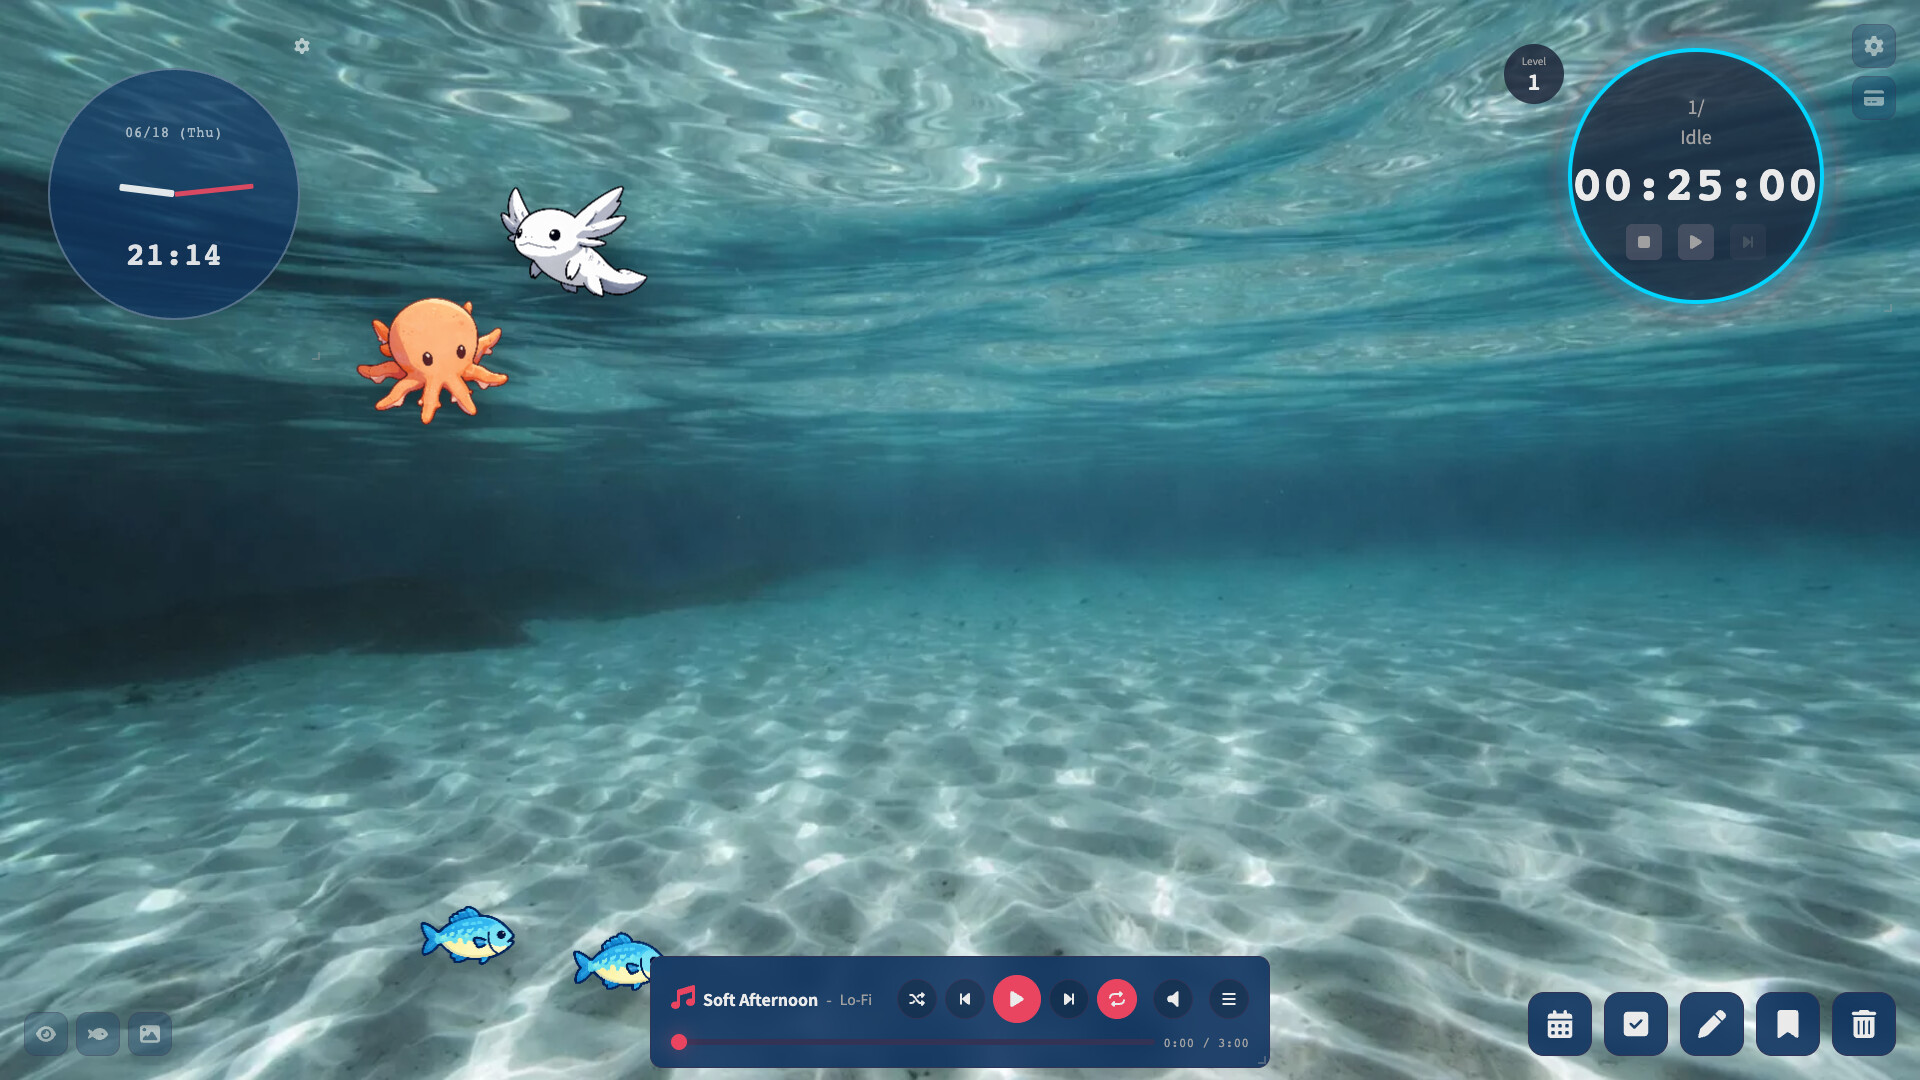The width and height of the screenshot is (1920, 1080).
Task: Click the 21:14 digital clock time
Action: (x=174, y=255)
